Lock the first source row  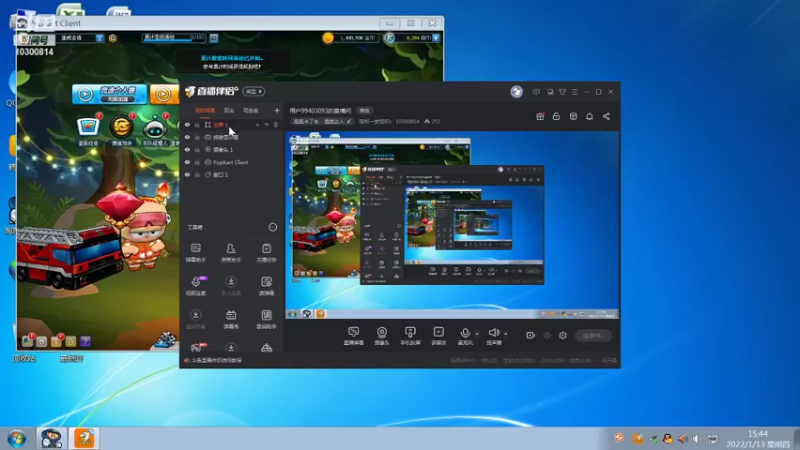point(197,125)
